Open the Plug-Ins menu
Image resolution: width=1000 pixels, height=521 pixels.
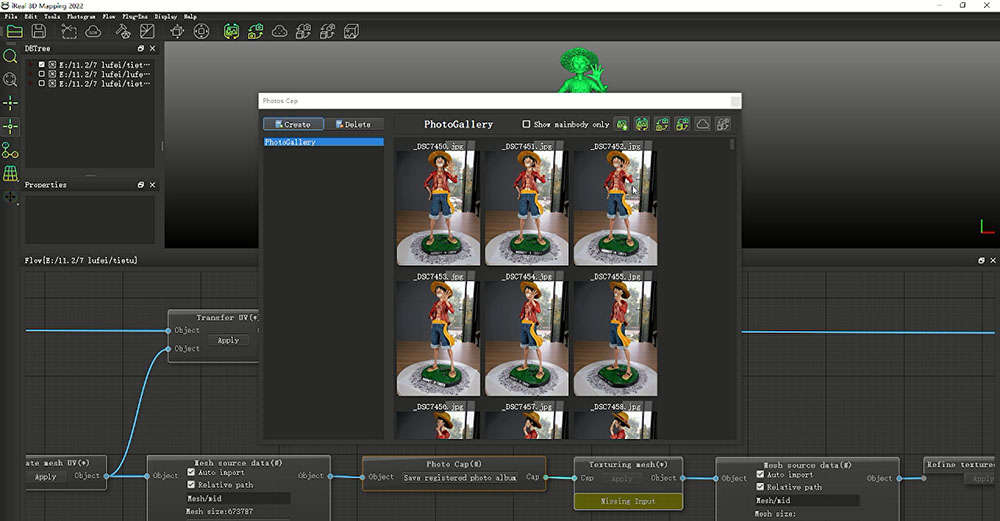coord(133,17)
